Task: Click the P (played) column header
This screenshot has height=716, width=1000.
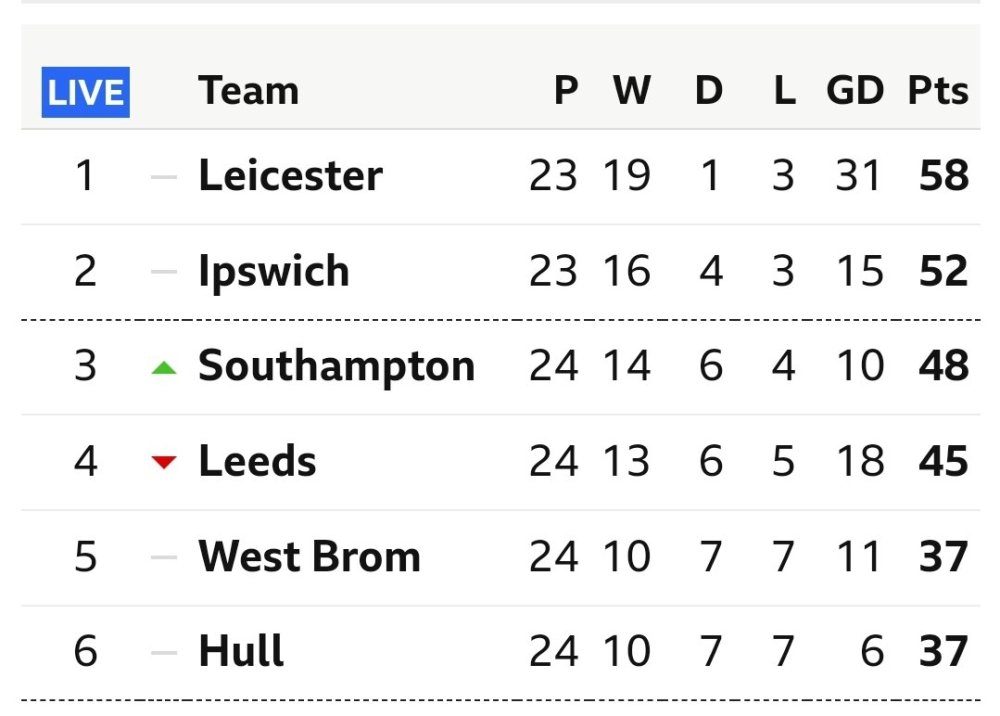Action: point(566,91)
